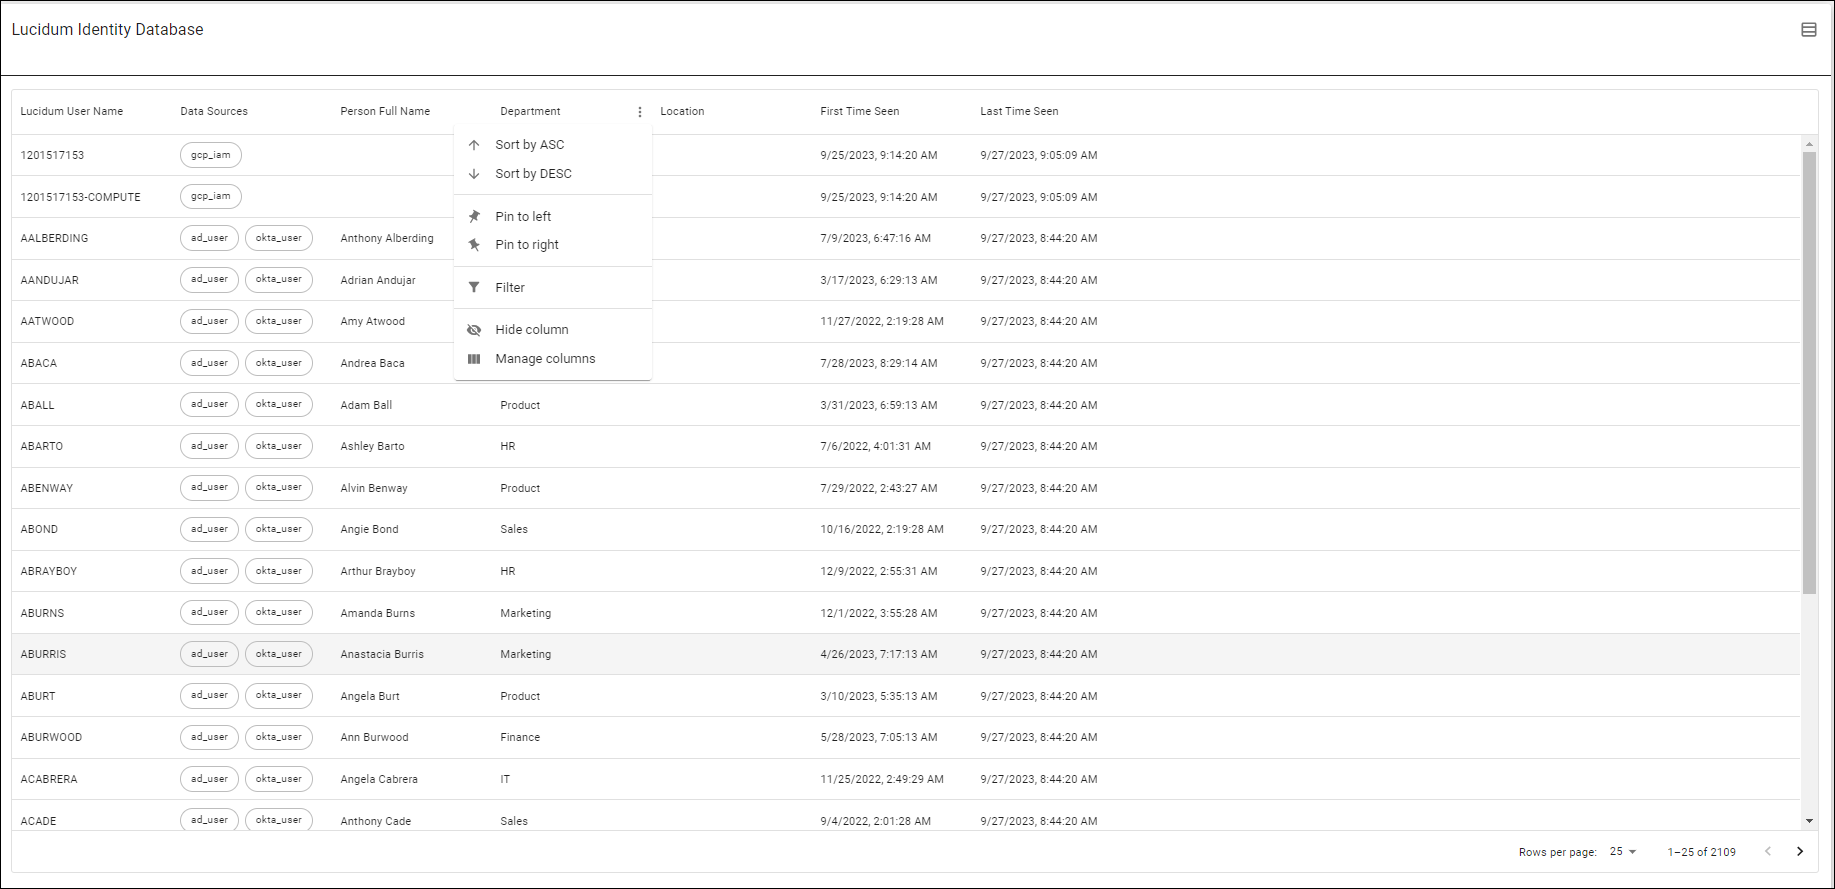
Task: Open the Department column three-dot menu
Action: click(640, 112)
